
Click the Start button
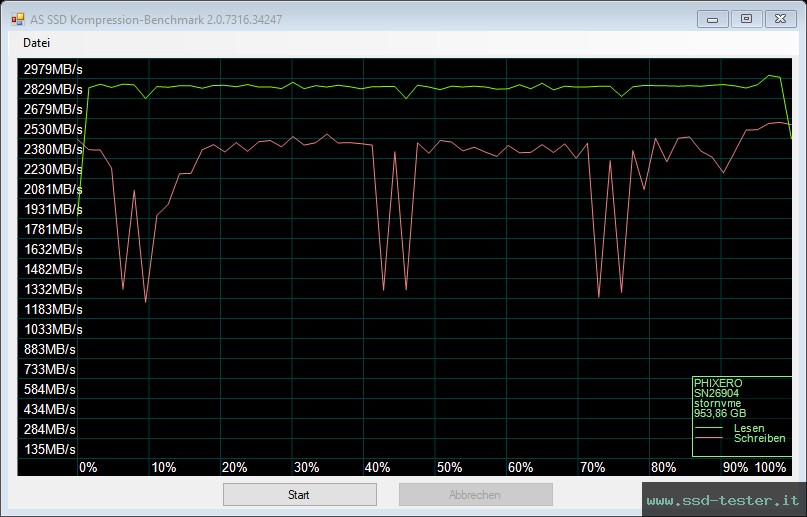[x=300, y=494]
